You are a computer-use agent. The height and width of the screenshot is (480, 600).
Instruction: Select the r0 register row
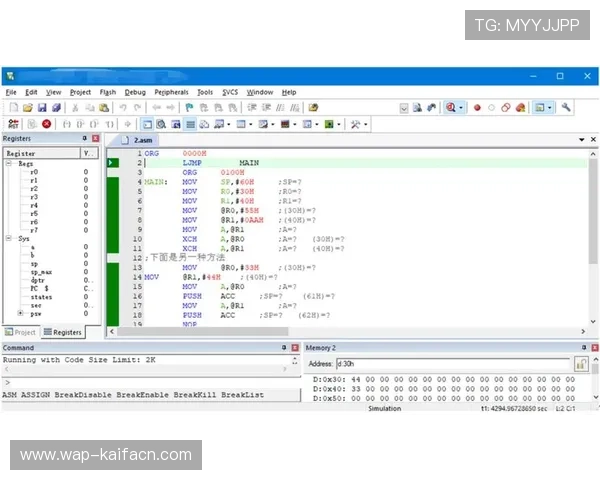[35, 172]
